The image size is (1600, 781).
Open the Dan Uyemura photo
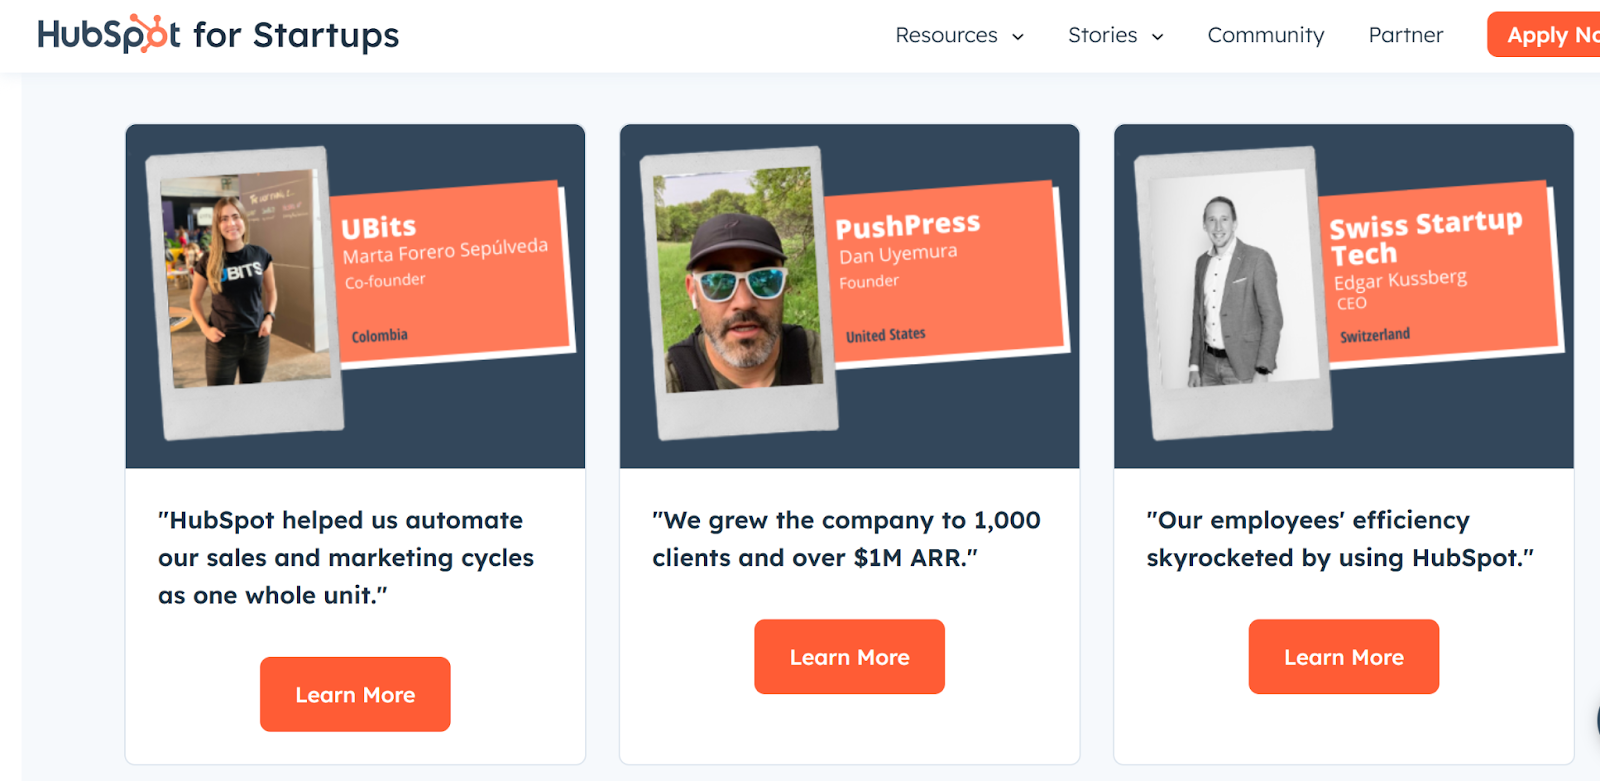tap(738, 281)
